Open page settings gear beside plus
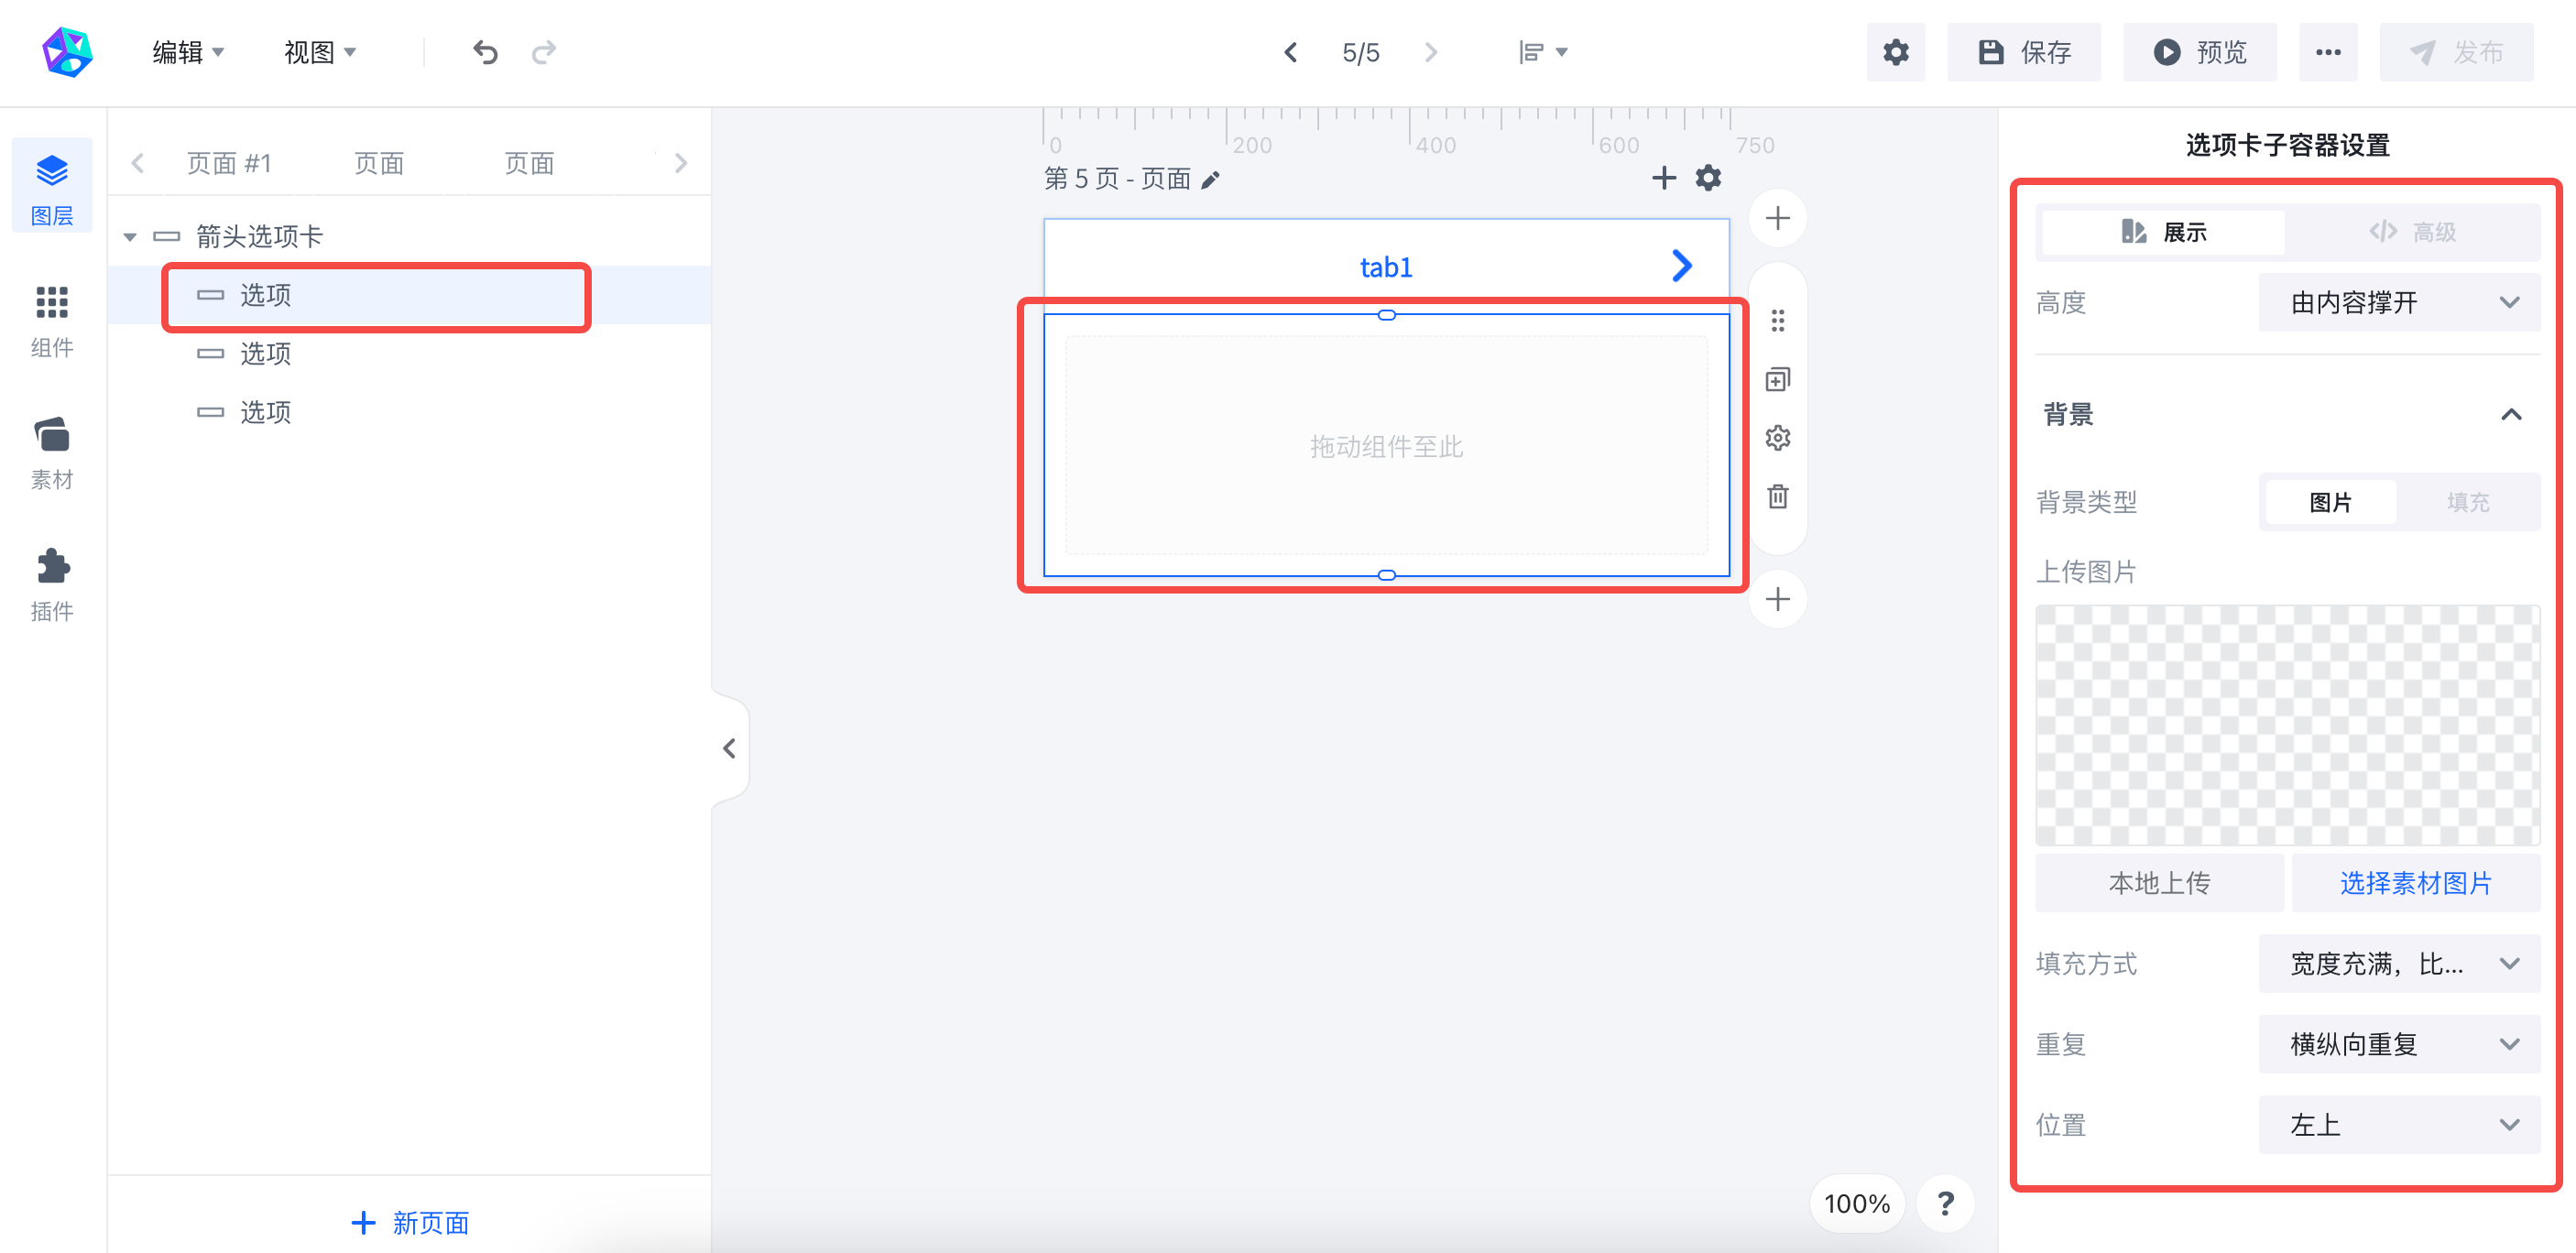The image size is (2576, 1253). point(1708,178)
